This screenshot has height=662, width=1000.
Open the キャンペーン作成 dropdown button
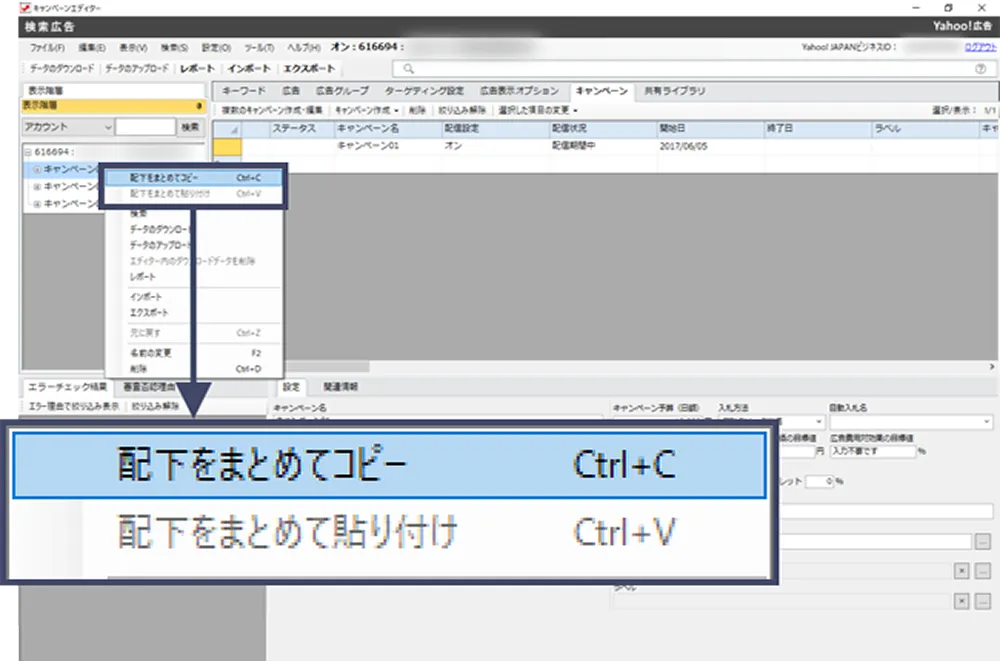tap(367, 109)
